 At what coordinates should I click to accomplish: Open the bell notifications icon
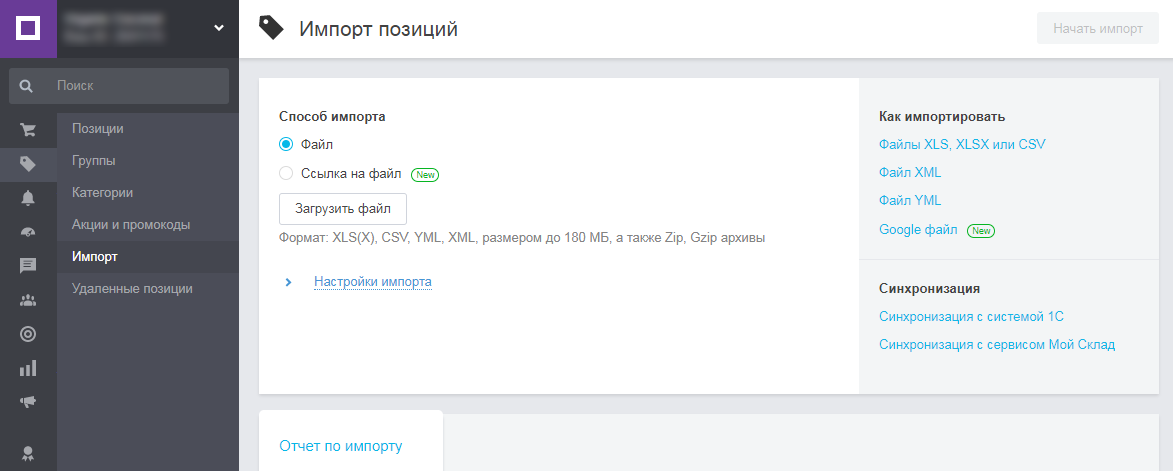tap(28, 197)
